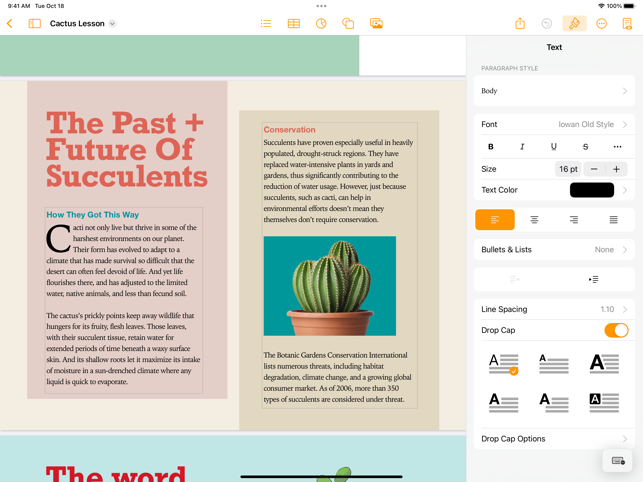Tap the Share icon in toolbar
Viewport: 643px width, 482px height.
click(x=520, y=23)
